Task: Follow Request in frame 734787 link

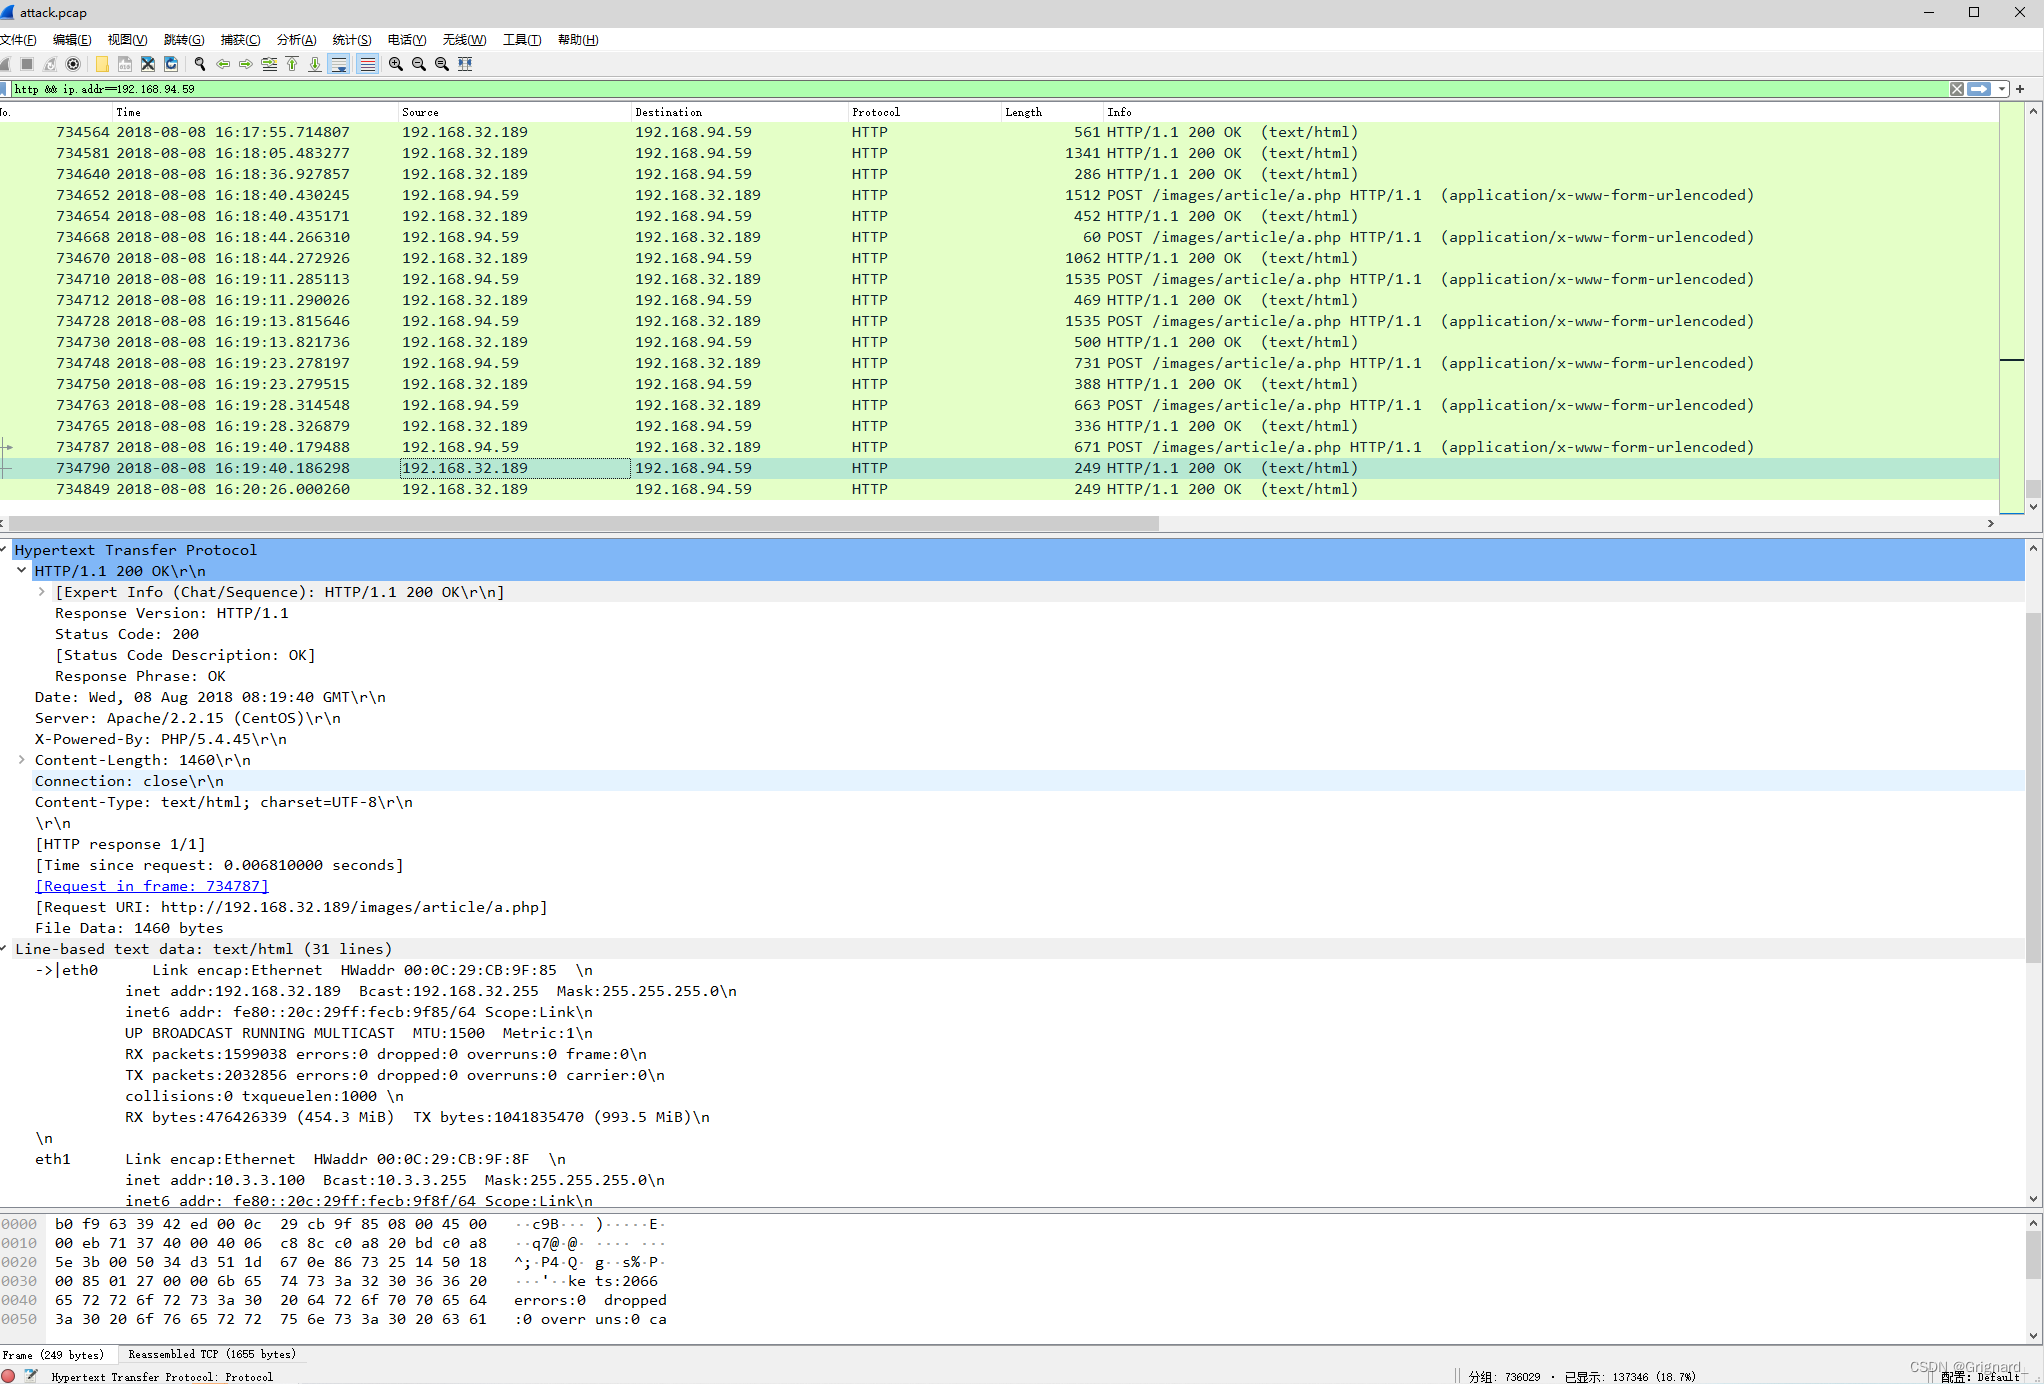Action: [152, 886]
